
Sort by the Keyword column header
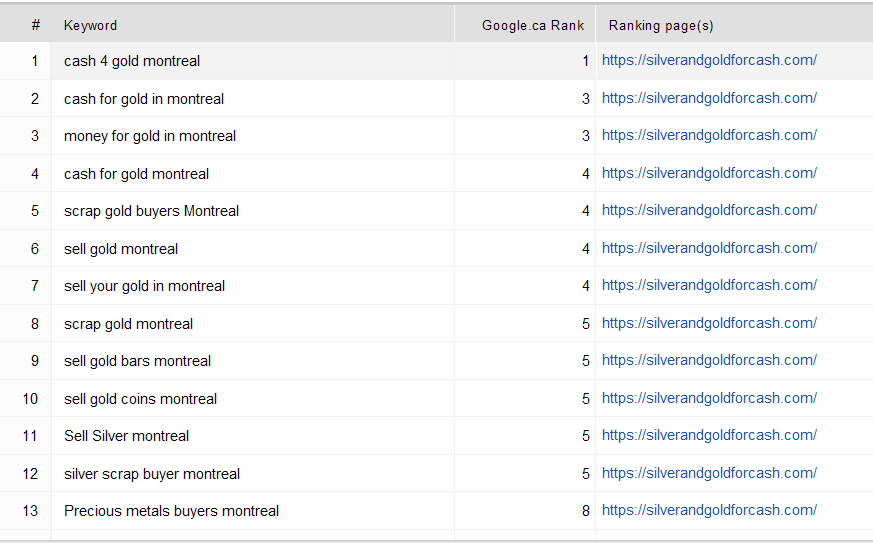(x=90, y=26)
